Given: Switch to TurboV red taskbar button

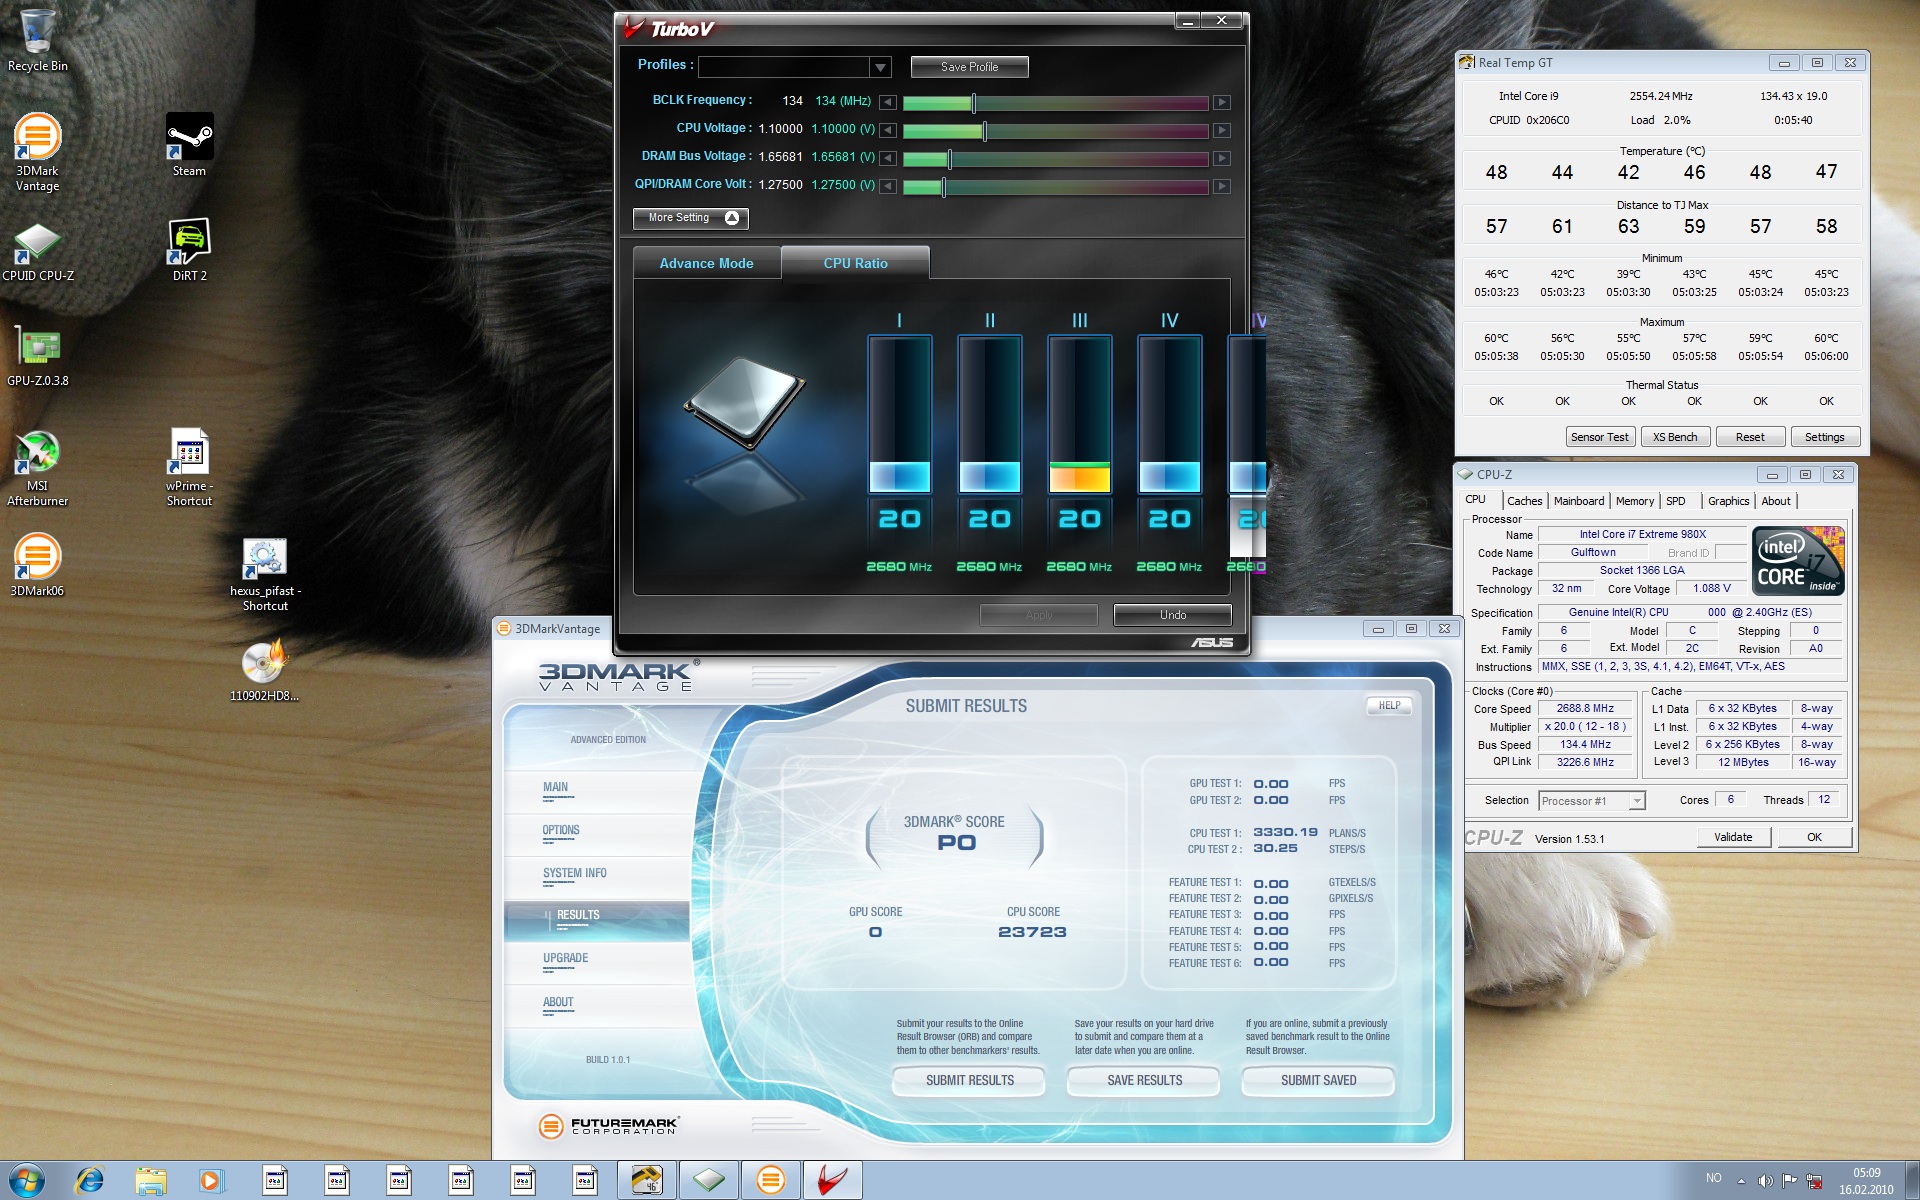Looking at the screenshot, I should (832, 1181).
